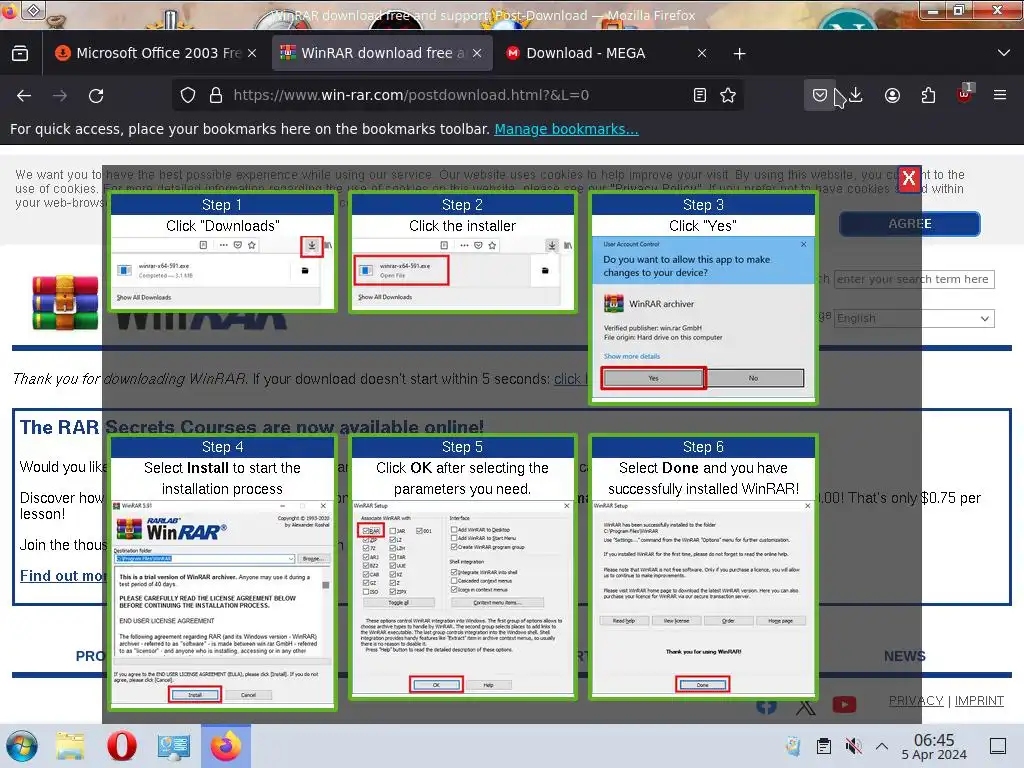Open the Firefox Downloads panel

[856, 95]
